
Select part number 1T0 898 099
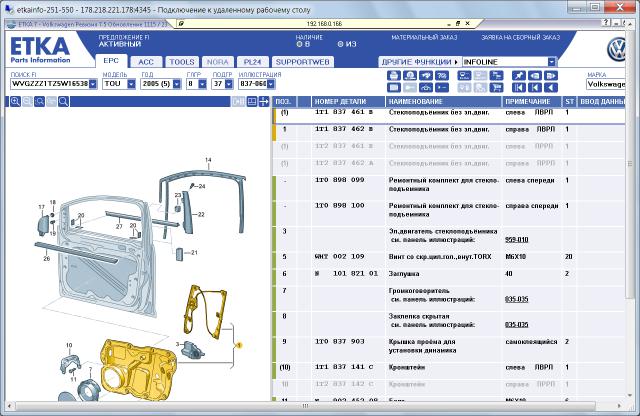coord(339,180)
